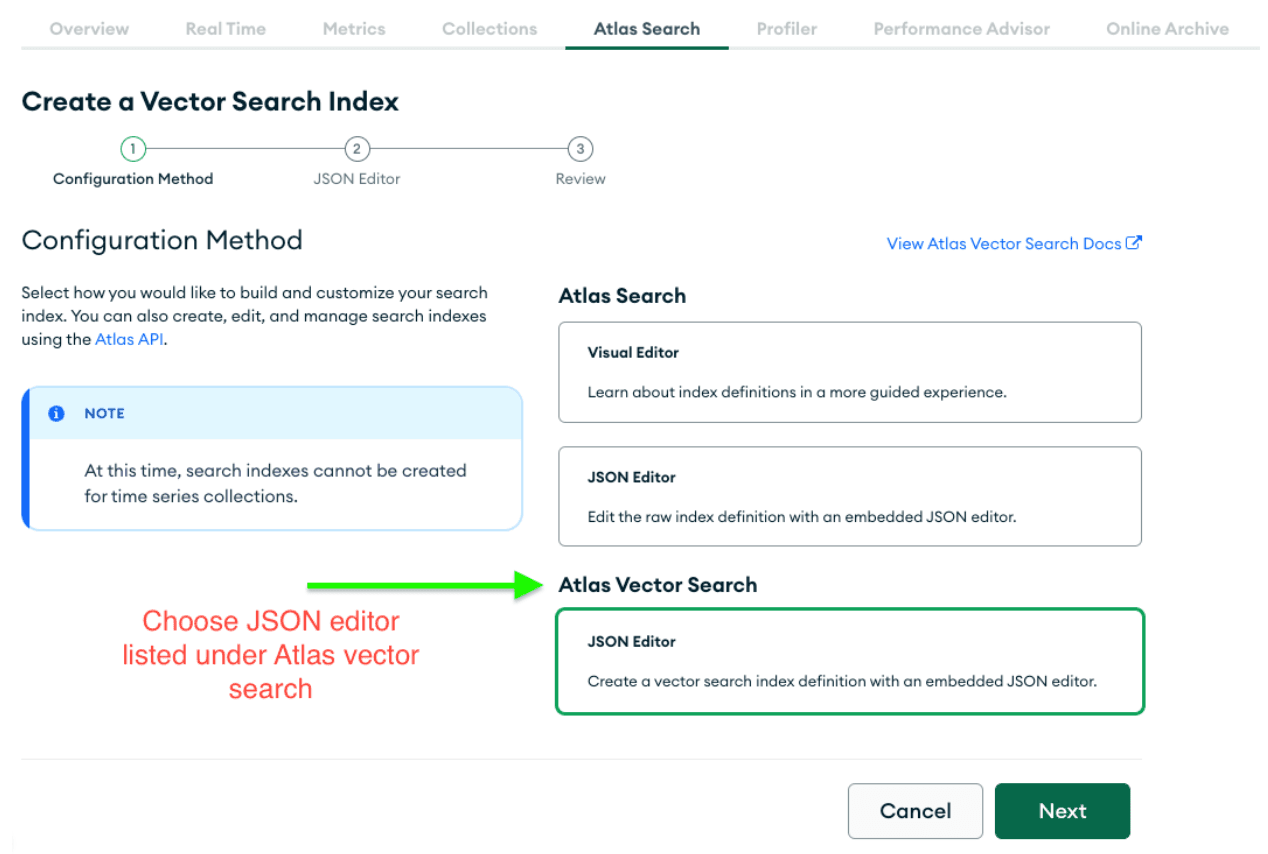Open the Atlas API link
Screen dimensions: 1268x854
pos(129,339)
